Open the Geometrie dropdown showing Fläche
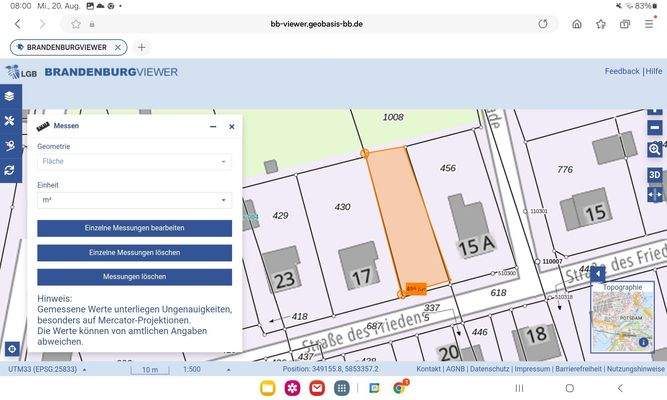The height and width of the screenshot is (400, 667). (x=134, y=161)
